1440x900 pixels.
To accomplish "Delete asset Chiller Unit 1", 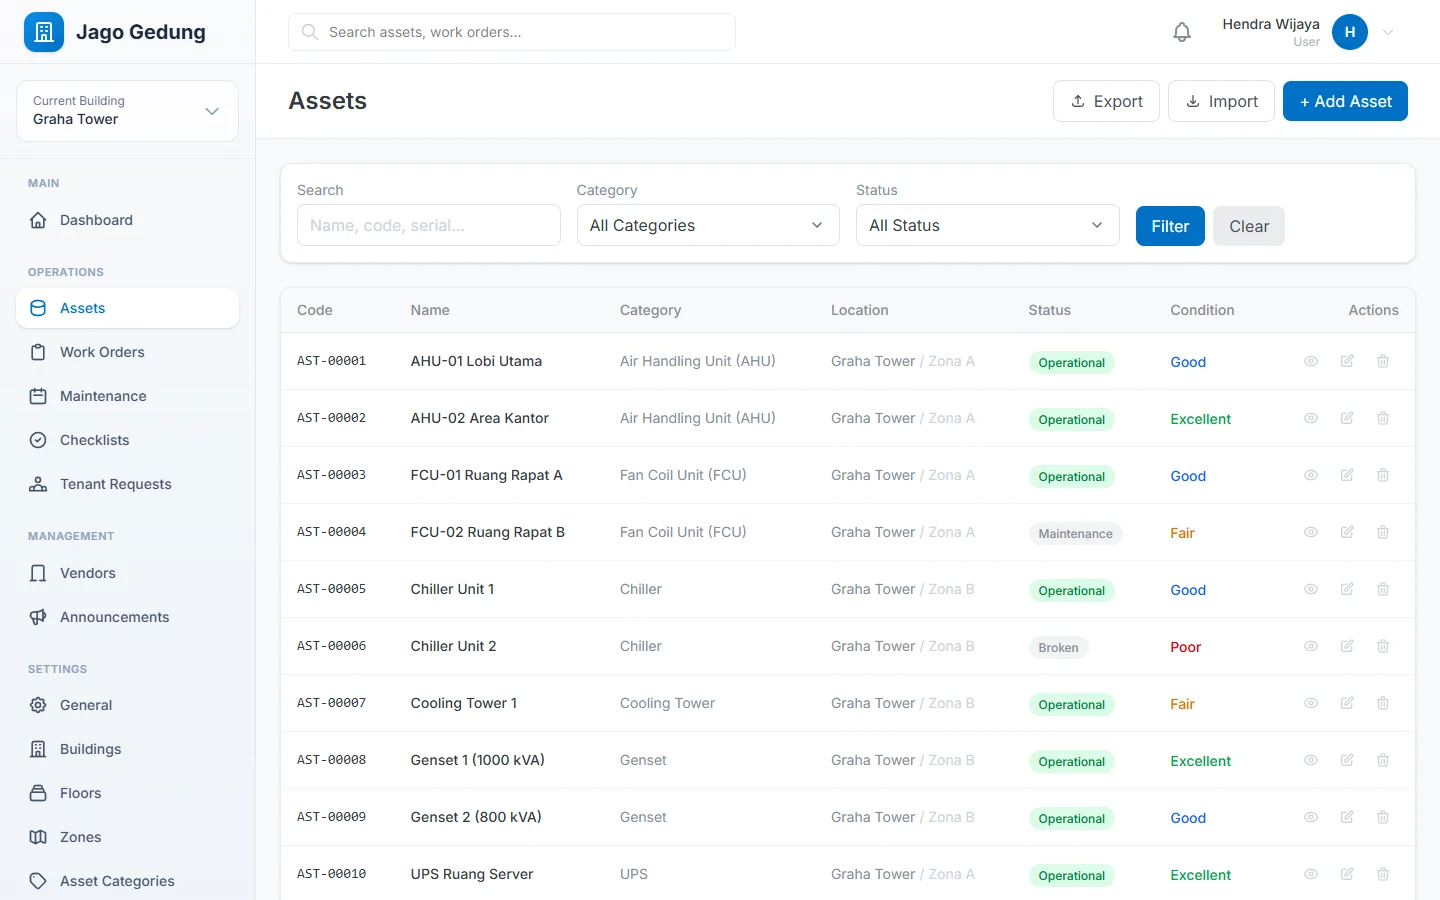I will (1383, 589).
